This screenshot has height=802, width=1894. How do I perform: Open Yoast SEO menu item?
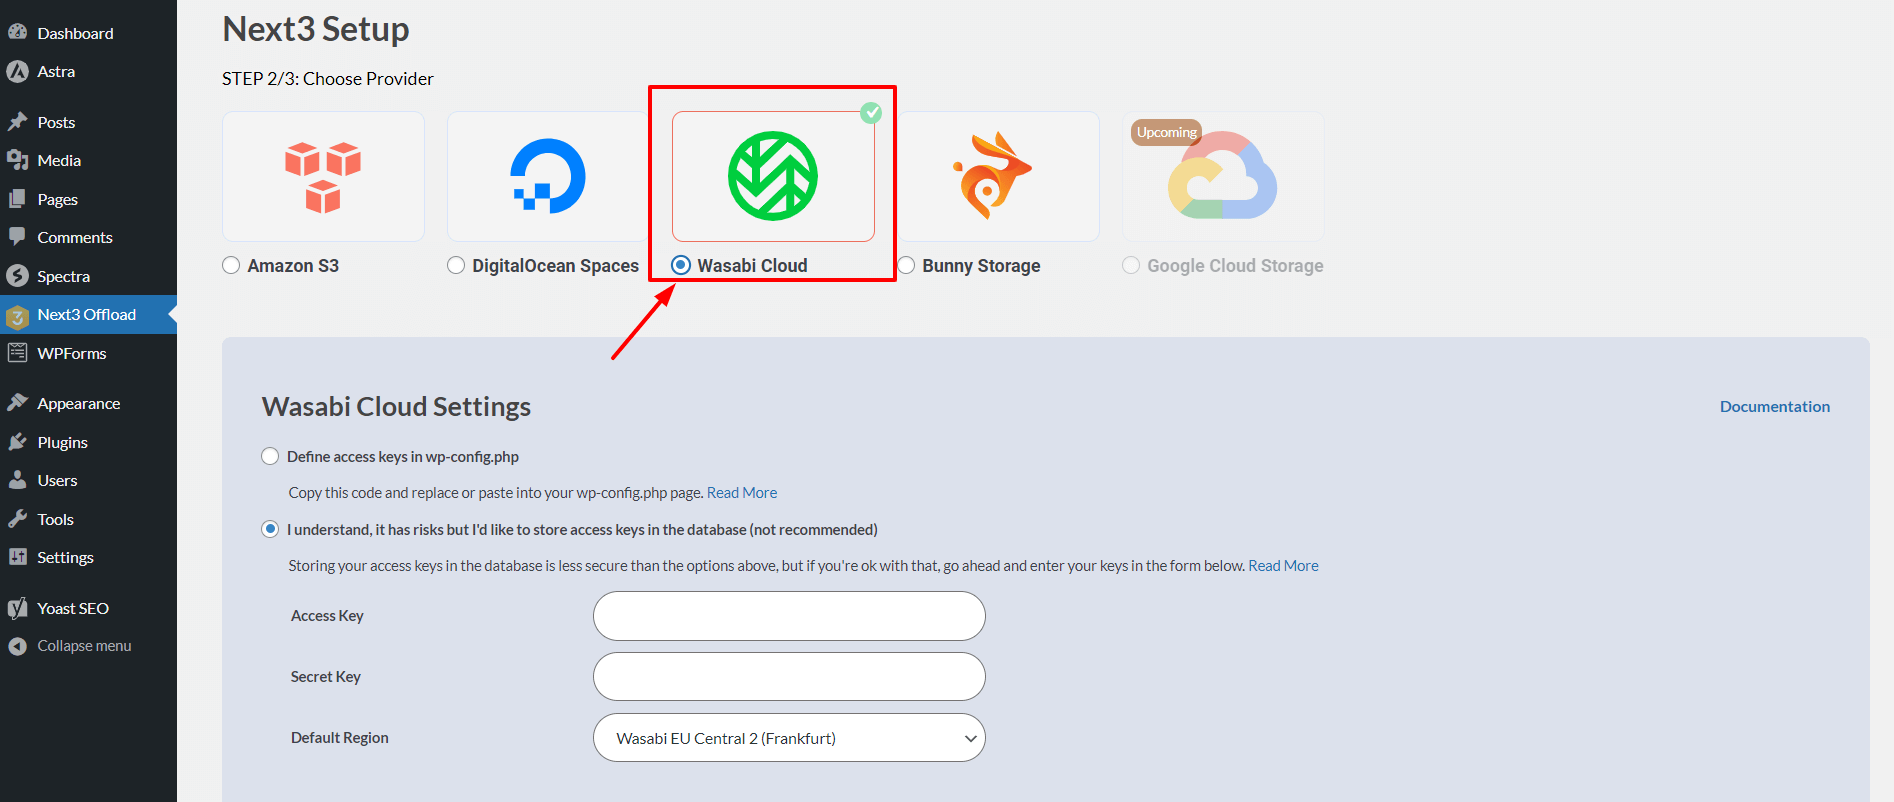pyautogui.click(x=88, y=608)
